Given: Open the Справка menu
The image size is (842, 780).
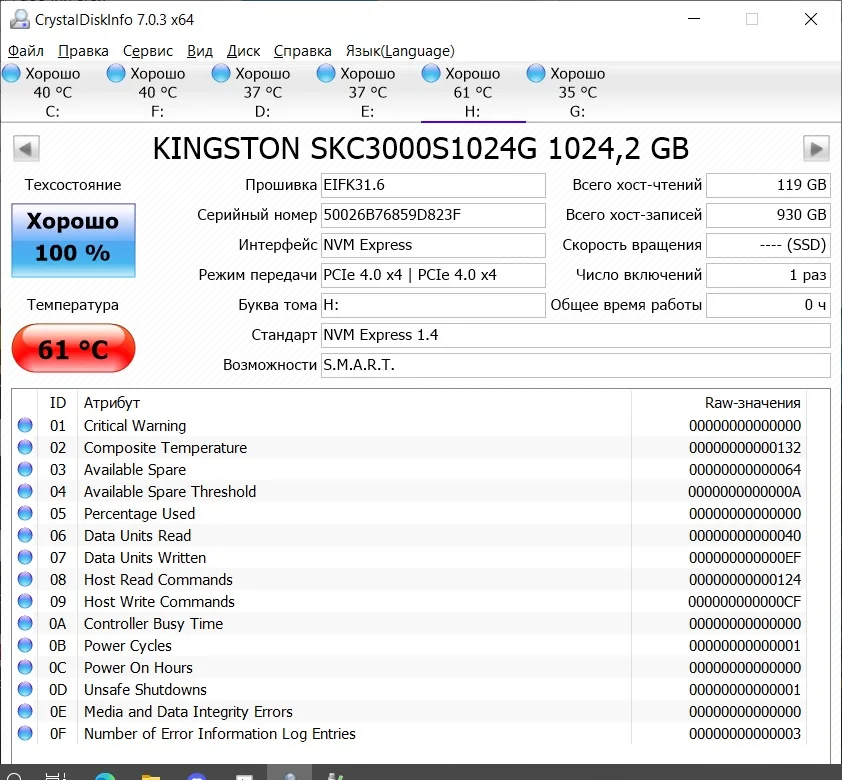Looking at the screenshot, I should [302, 51].
